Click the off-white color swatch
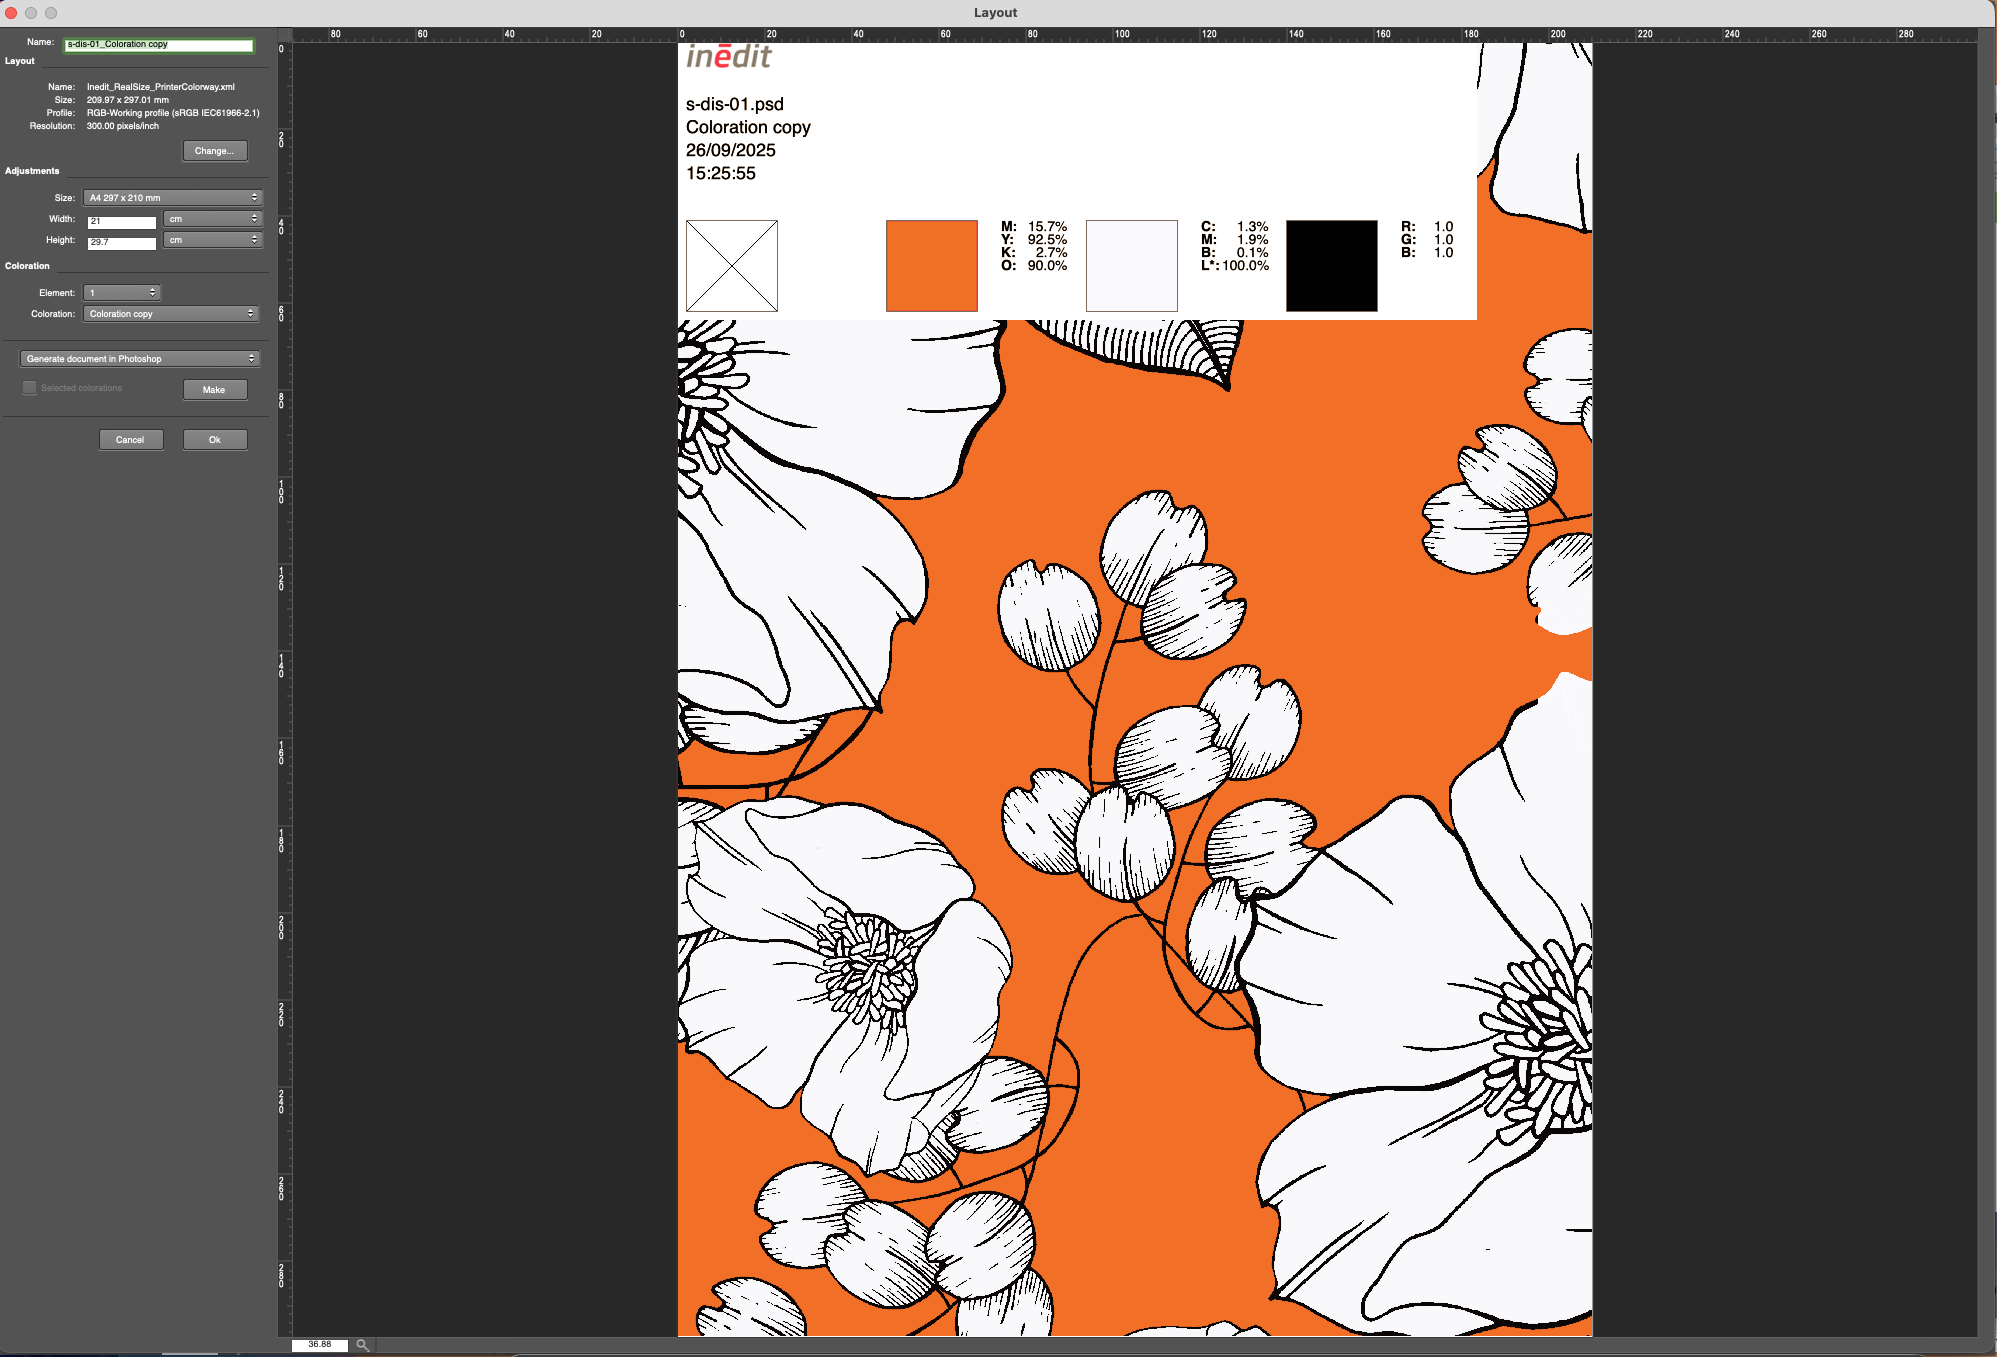This screenshot has height=1357, width=1997. pos(1131,266)
